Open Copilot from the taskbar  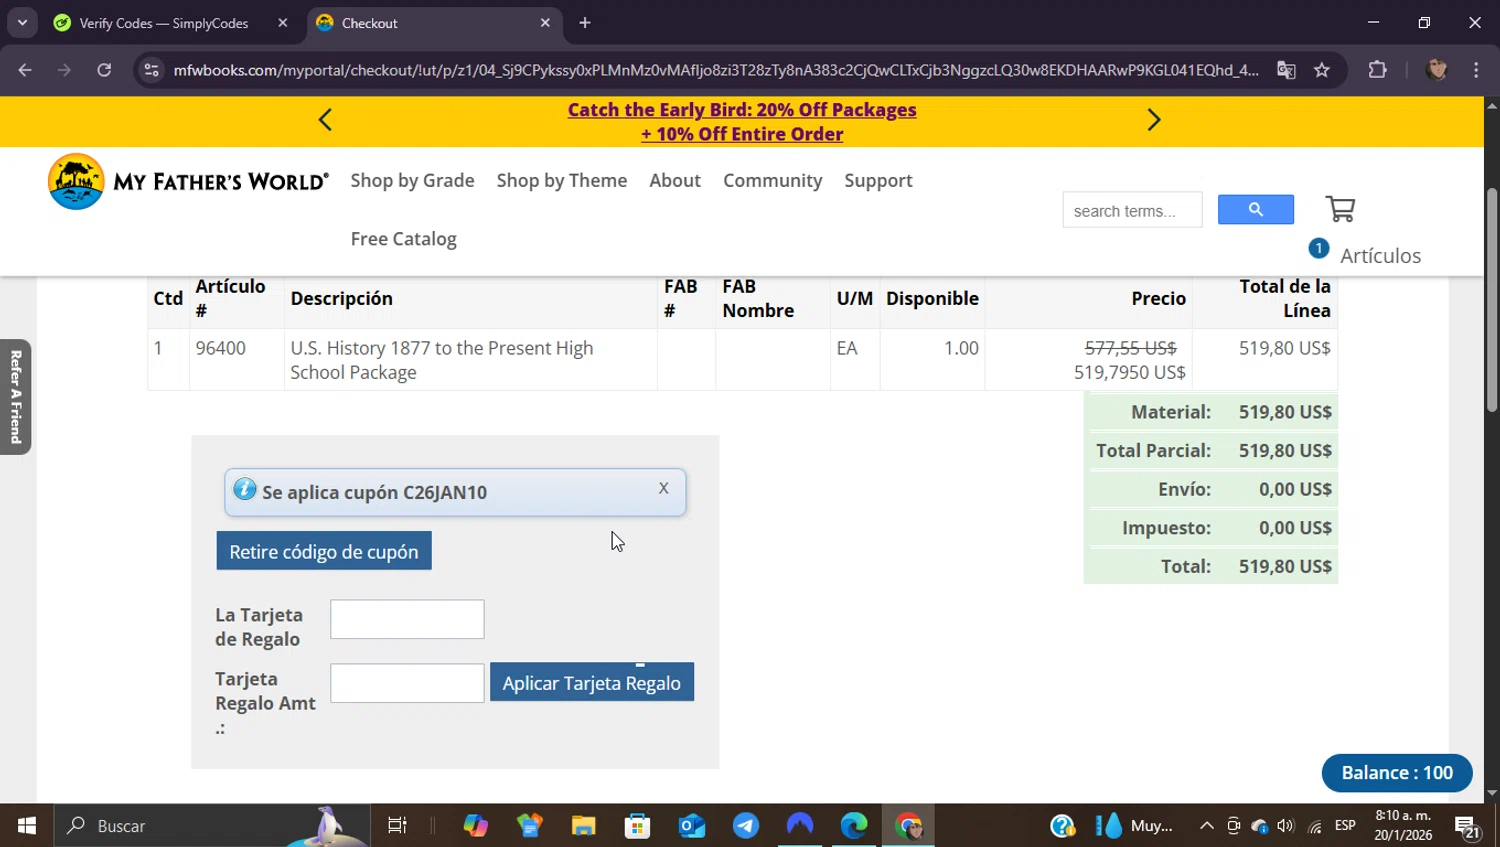click(475, 826)
